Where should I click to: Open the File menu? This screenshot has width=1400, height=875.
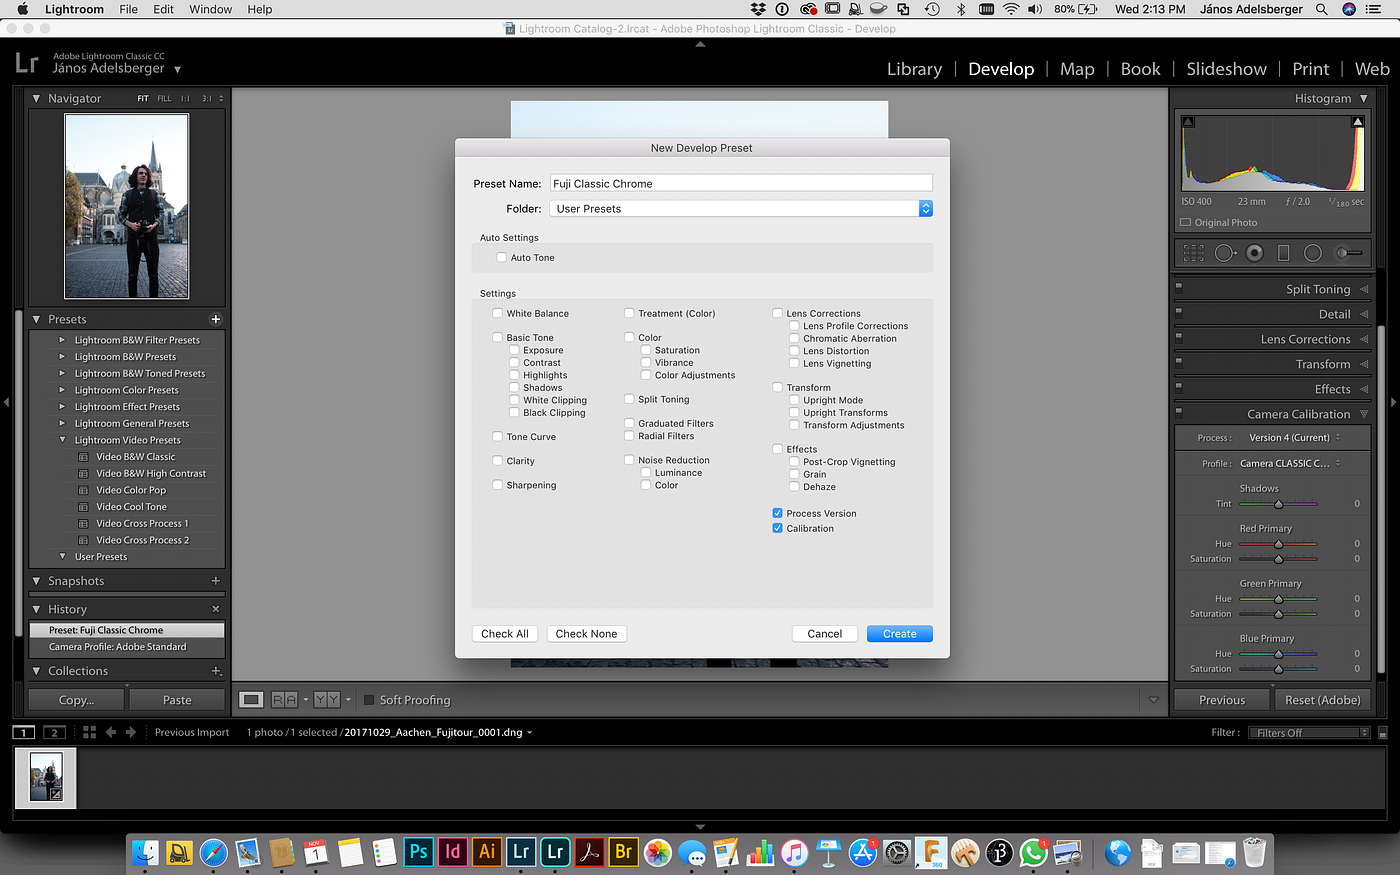click(128, 9)
